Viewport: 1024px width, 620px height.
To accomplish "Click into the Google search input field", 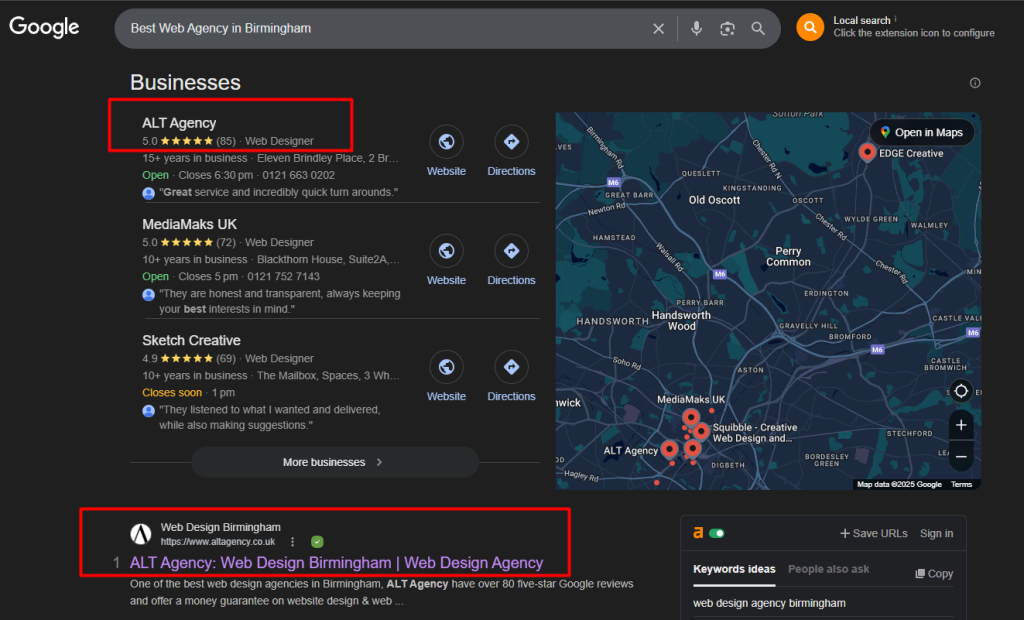I will click(380, 29).
